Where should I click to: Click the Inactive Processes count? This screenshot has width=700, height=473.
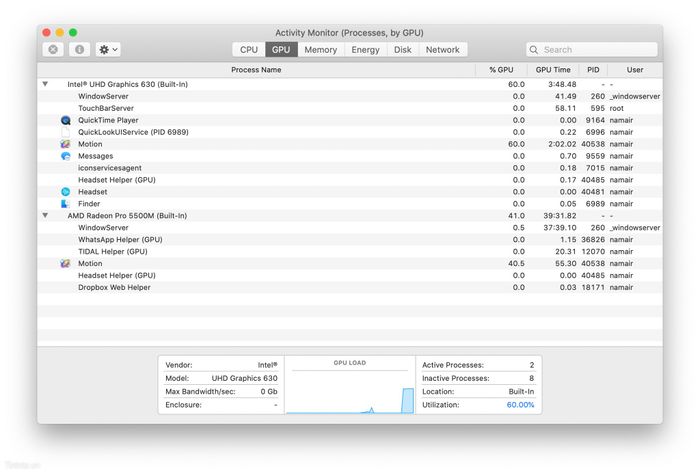click(532, 378)
